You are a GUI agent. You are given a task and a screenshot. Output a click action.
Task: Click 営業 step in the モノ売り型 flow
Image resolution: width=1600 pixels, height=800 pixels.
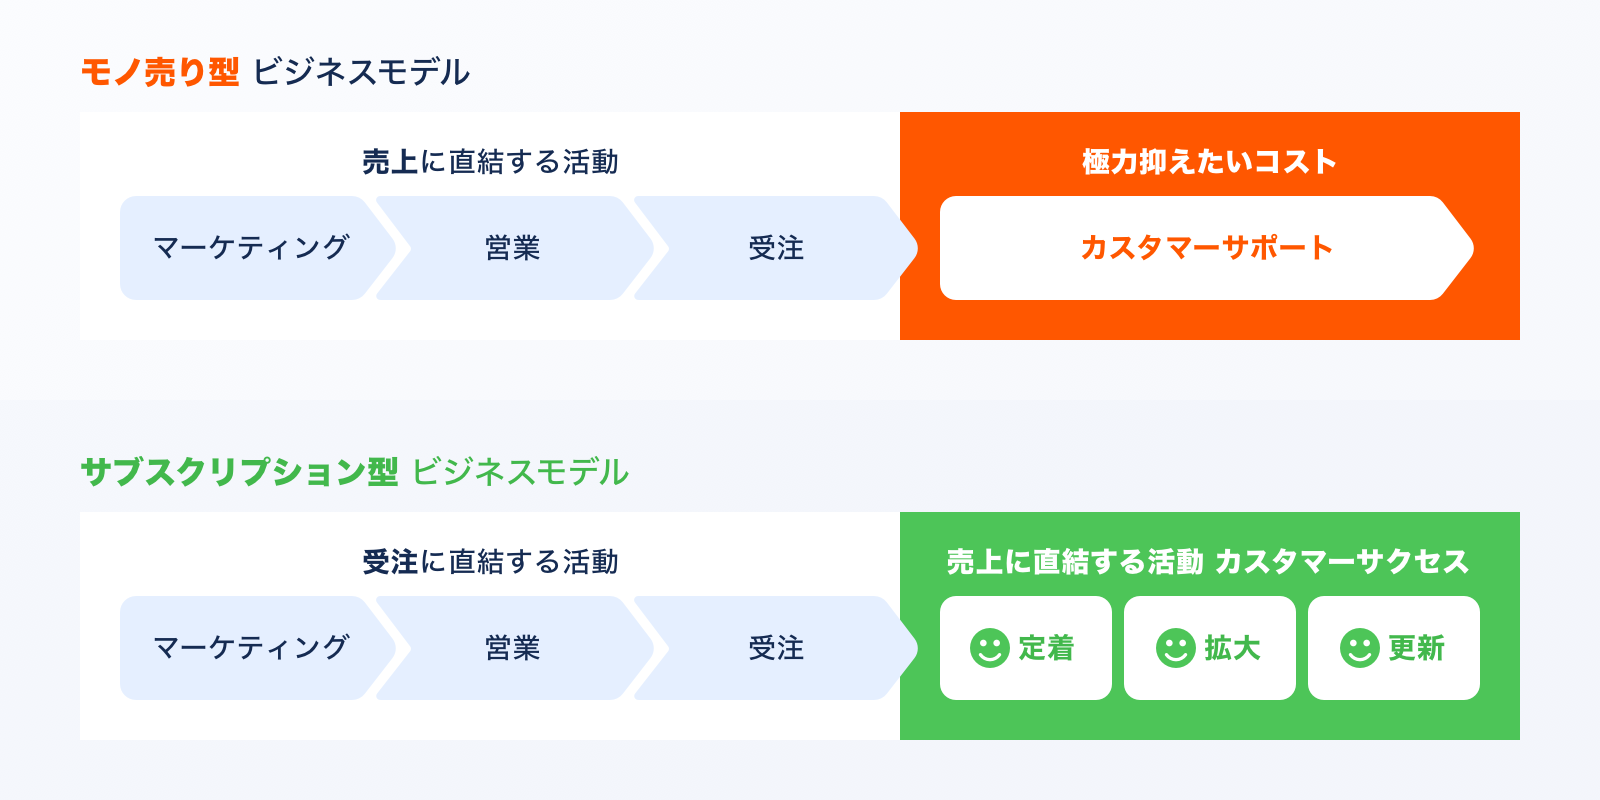[512, 248]
